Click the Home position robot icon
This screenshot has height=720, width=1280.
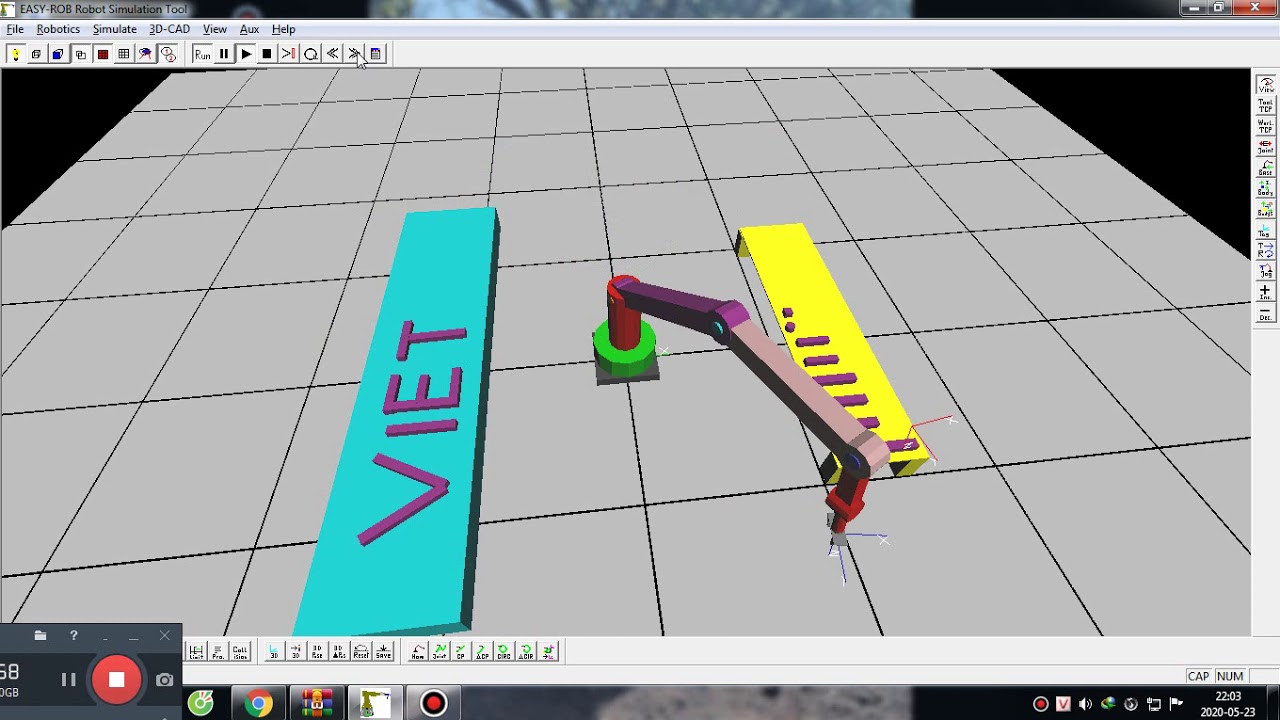(x=418, y=652)
